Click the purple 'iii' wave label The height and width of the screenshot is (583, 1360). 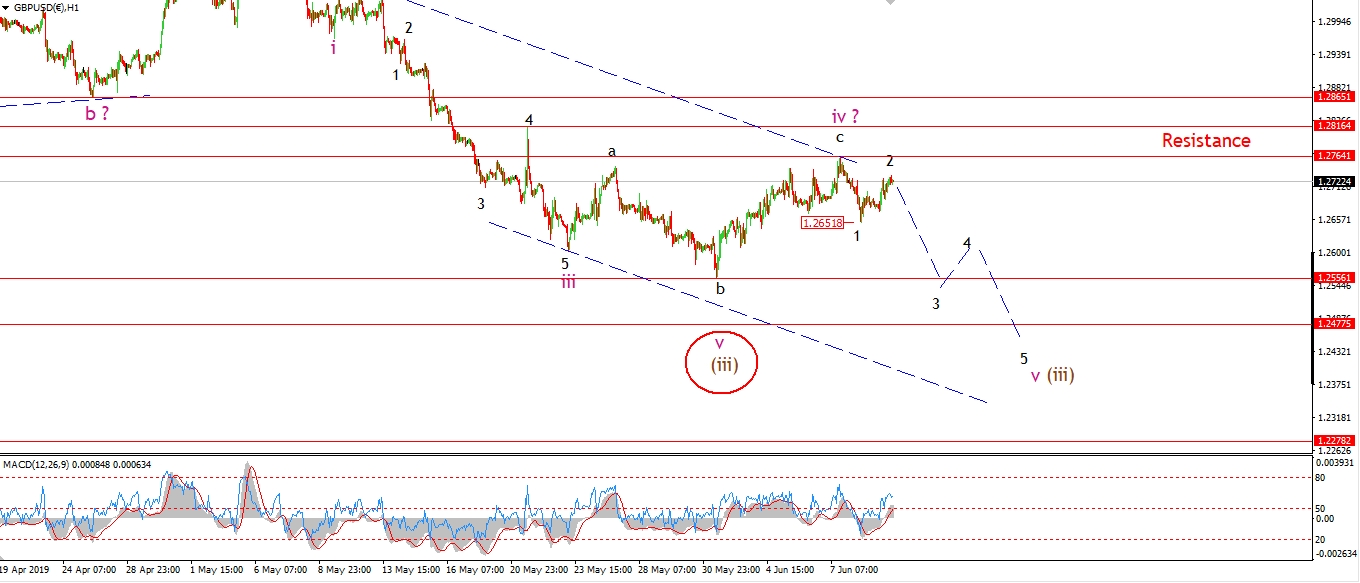pos(567,281)
